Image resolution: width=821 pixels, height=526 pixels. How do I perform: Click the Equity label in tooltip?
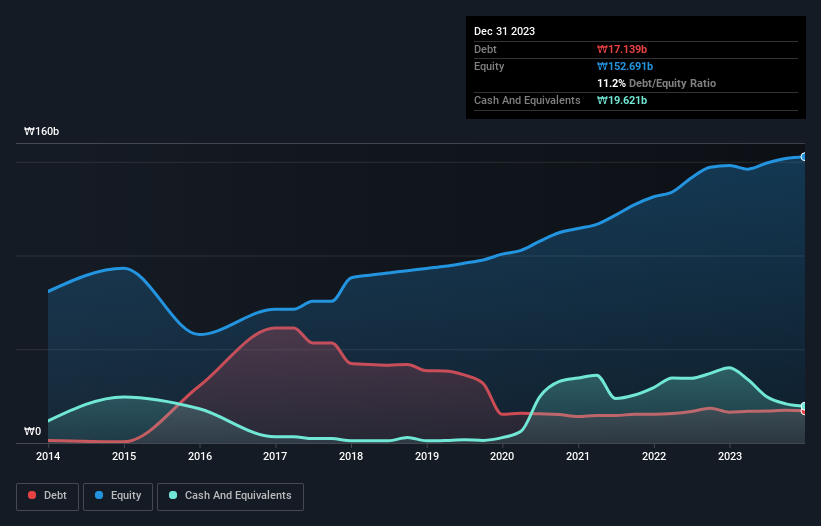[x=489, y=66]
